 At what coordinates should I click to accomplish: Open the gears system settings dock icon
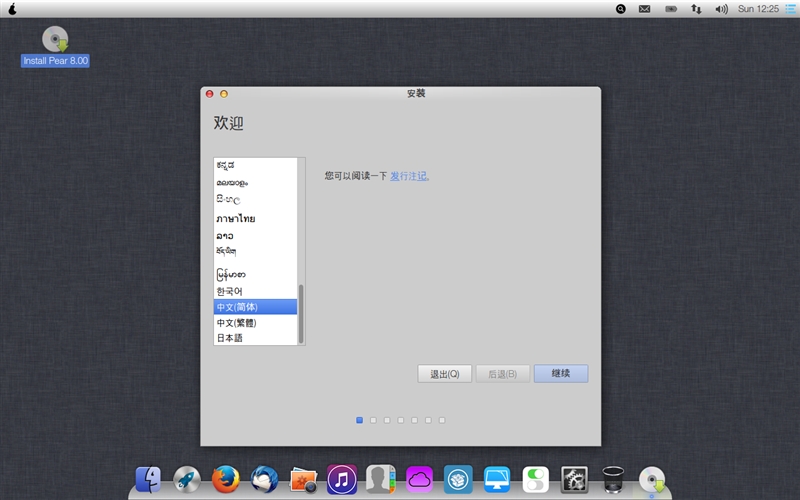click(574, 479)
